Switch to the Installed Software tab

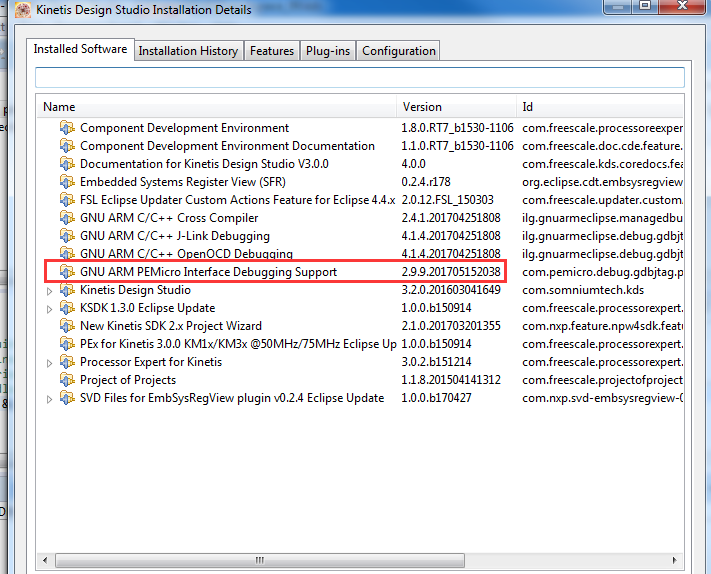tap(80, 49)
